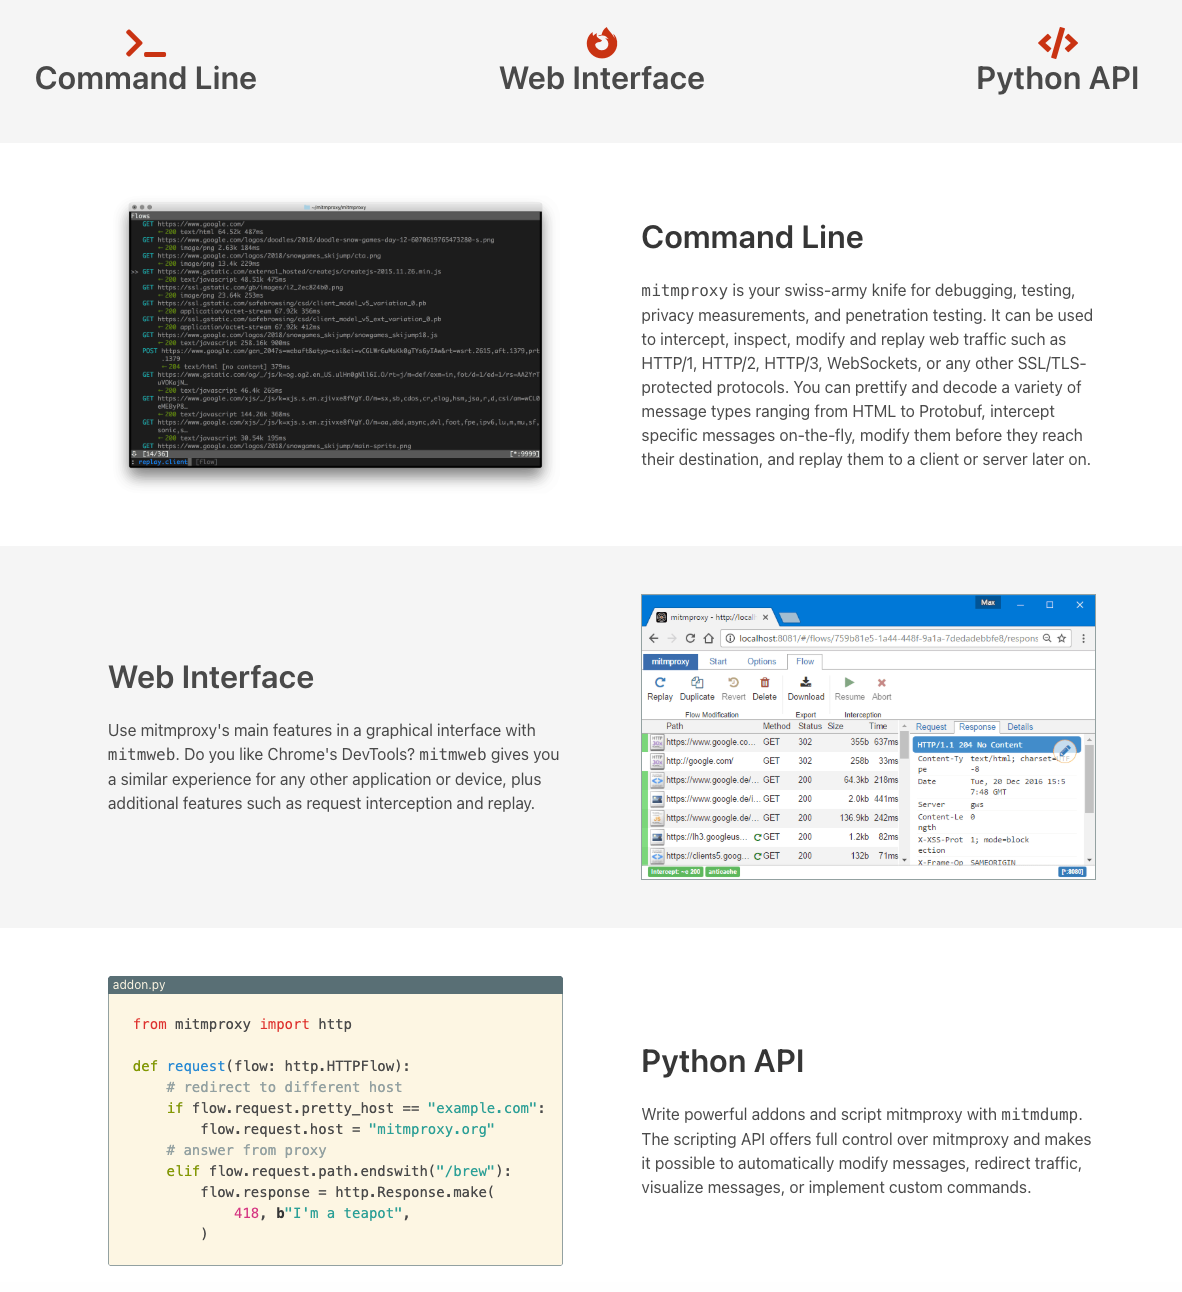The width and height of the screenshot is (1182, 1292).
Task: Click the Replay icon in mitmweb toolbar
Action: tap(660, 684)
